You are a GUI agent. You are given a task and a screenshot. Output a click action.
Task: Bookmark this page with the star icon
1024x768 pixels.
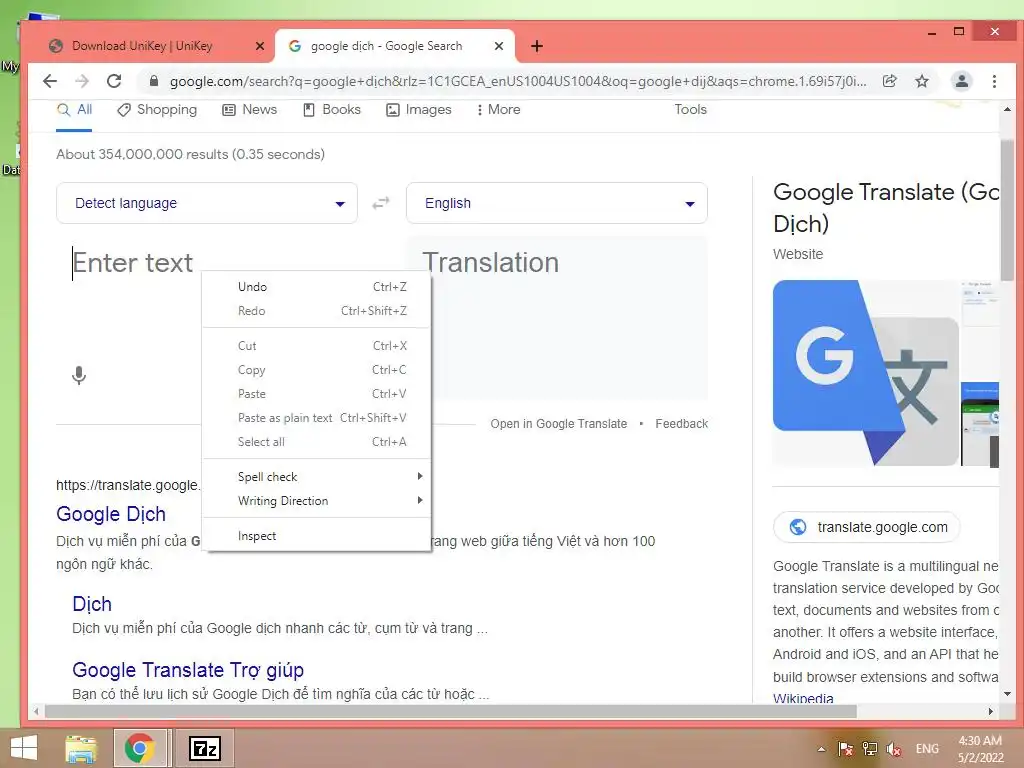921,81
